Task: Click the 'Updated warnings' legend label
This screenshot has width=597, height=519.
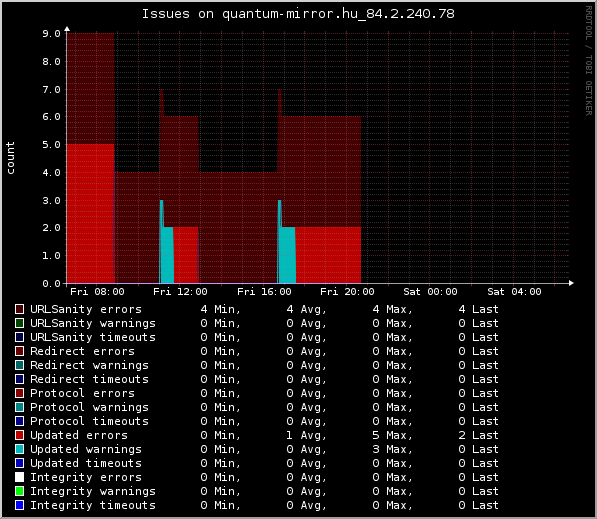Action: click(86, 449)
